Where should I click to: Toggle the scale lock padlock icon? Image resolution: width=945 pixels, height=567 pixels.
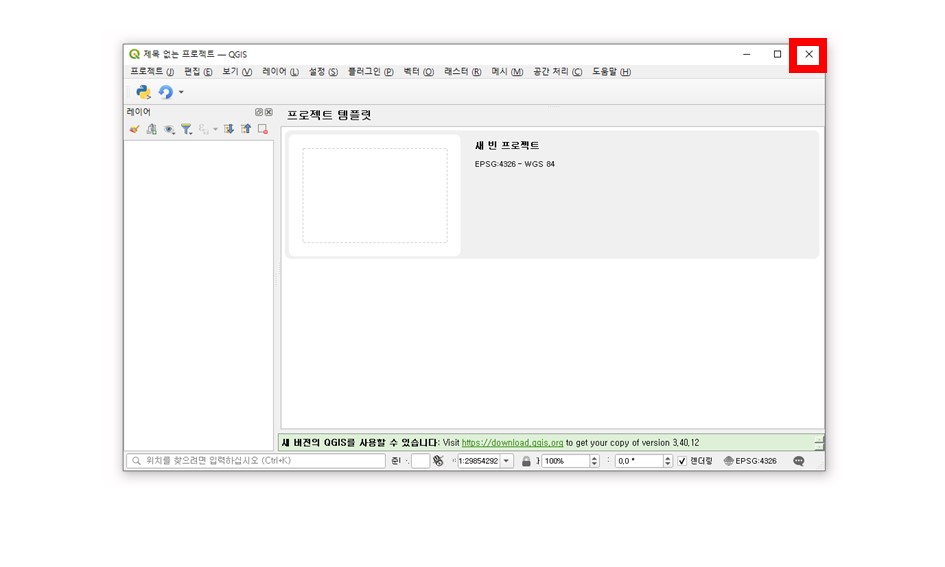coord(526,461)
